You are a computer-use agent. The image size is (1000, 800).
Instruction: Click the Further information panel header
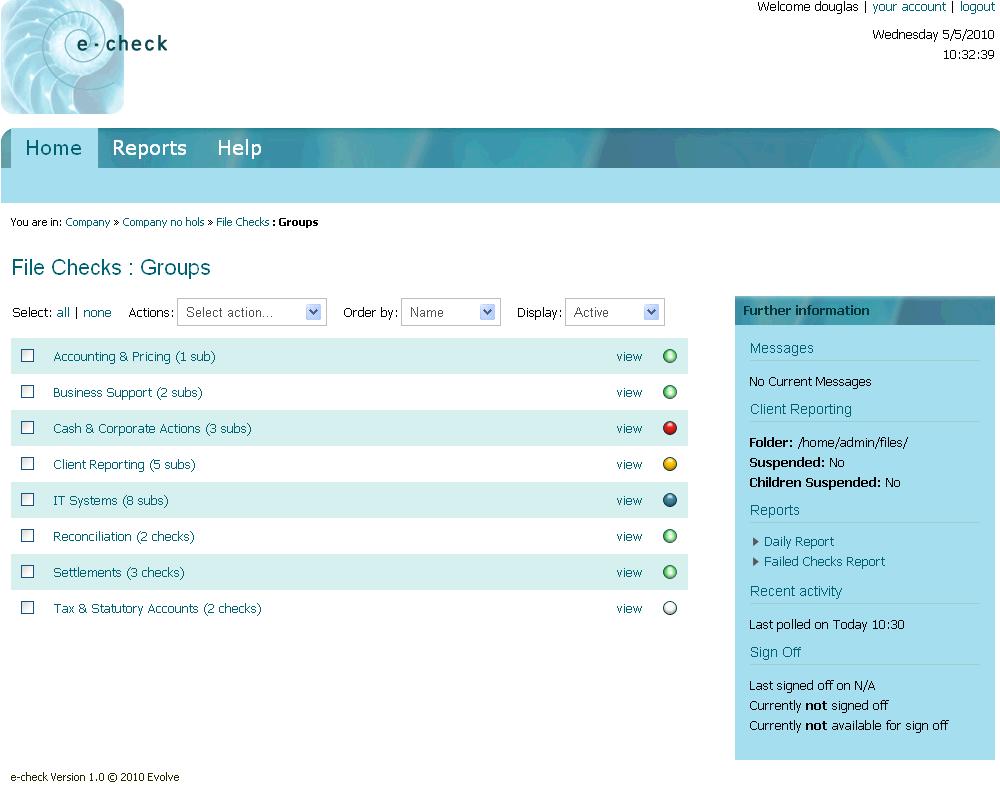(x=865, y=311)
